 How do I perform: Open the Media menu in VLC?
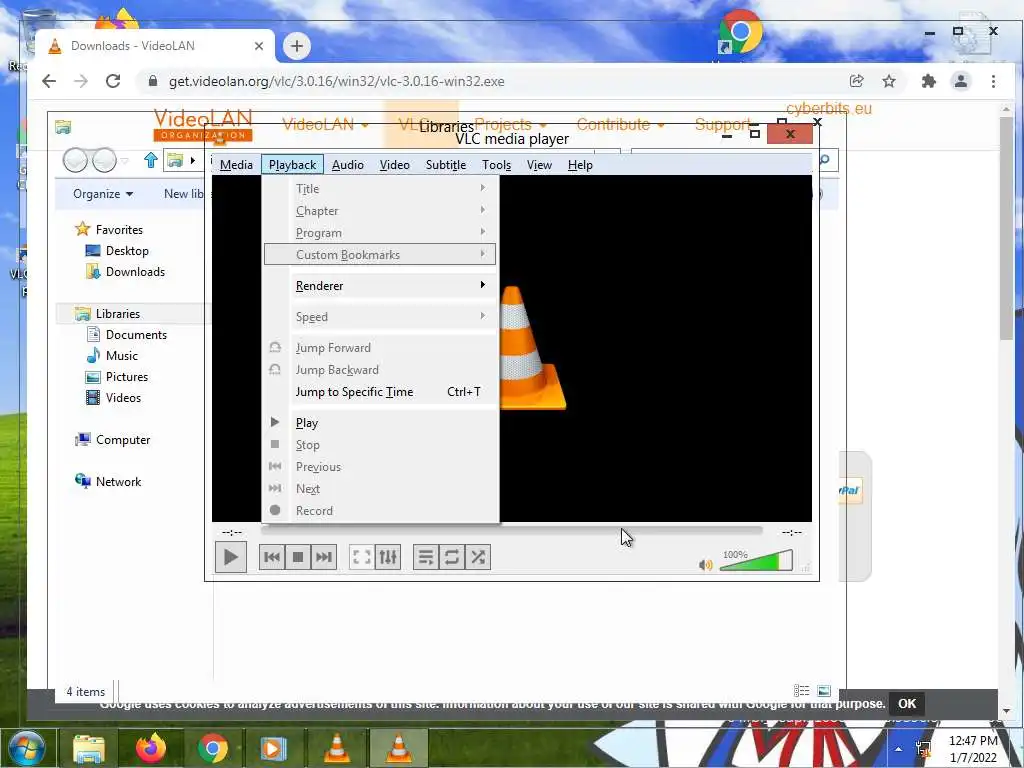tap(236, 165)
